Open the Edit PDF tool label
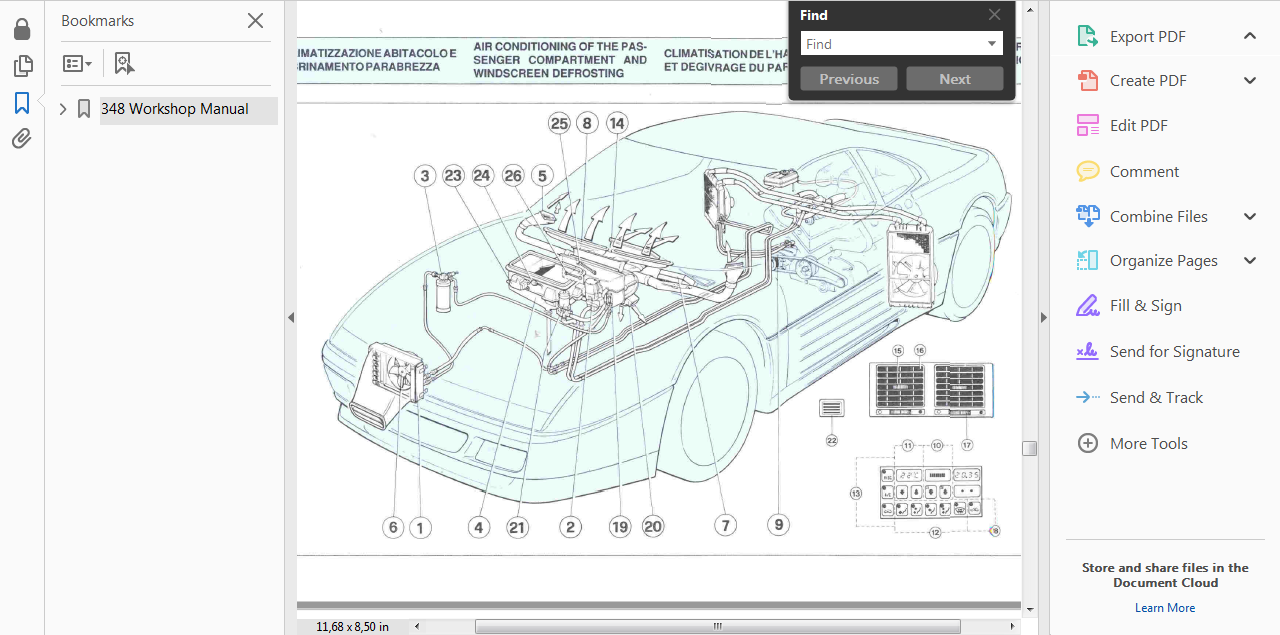Viewport: 1280px width, 635px height. click(1139, 126)
